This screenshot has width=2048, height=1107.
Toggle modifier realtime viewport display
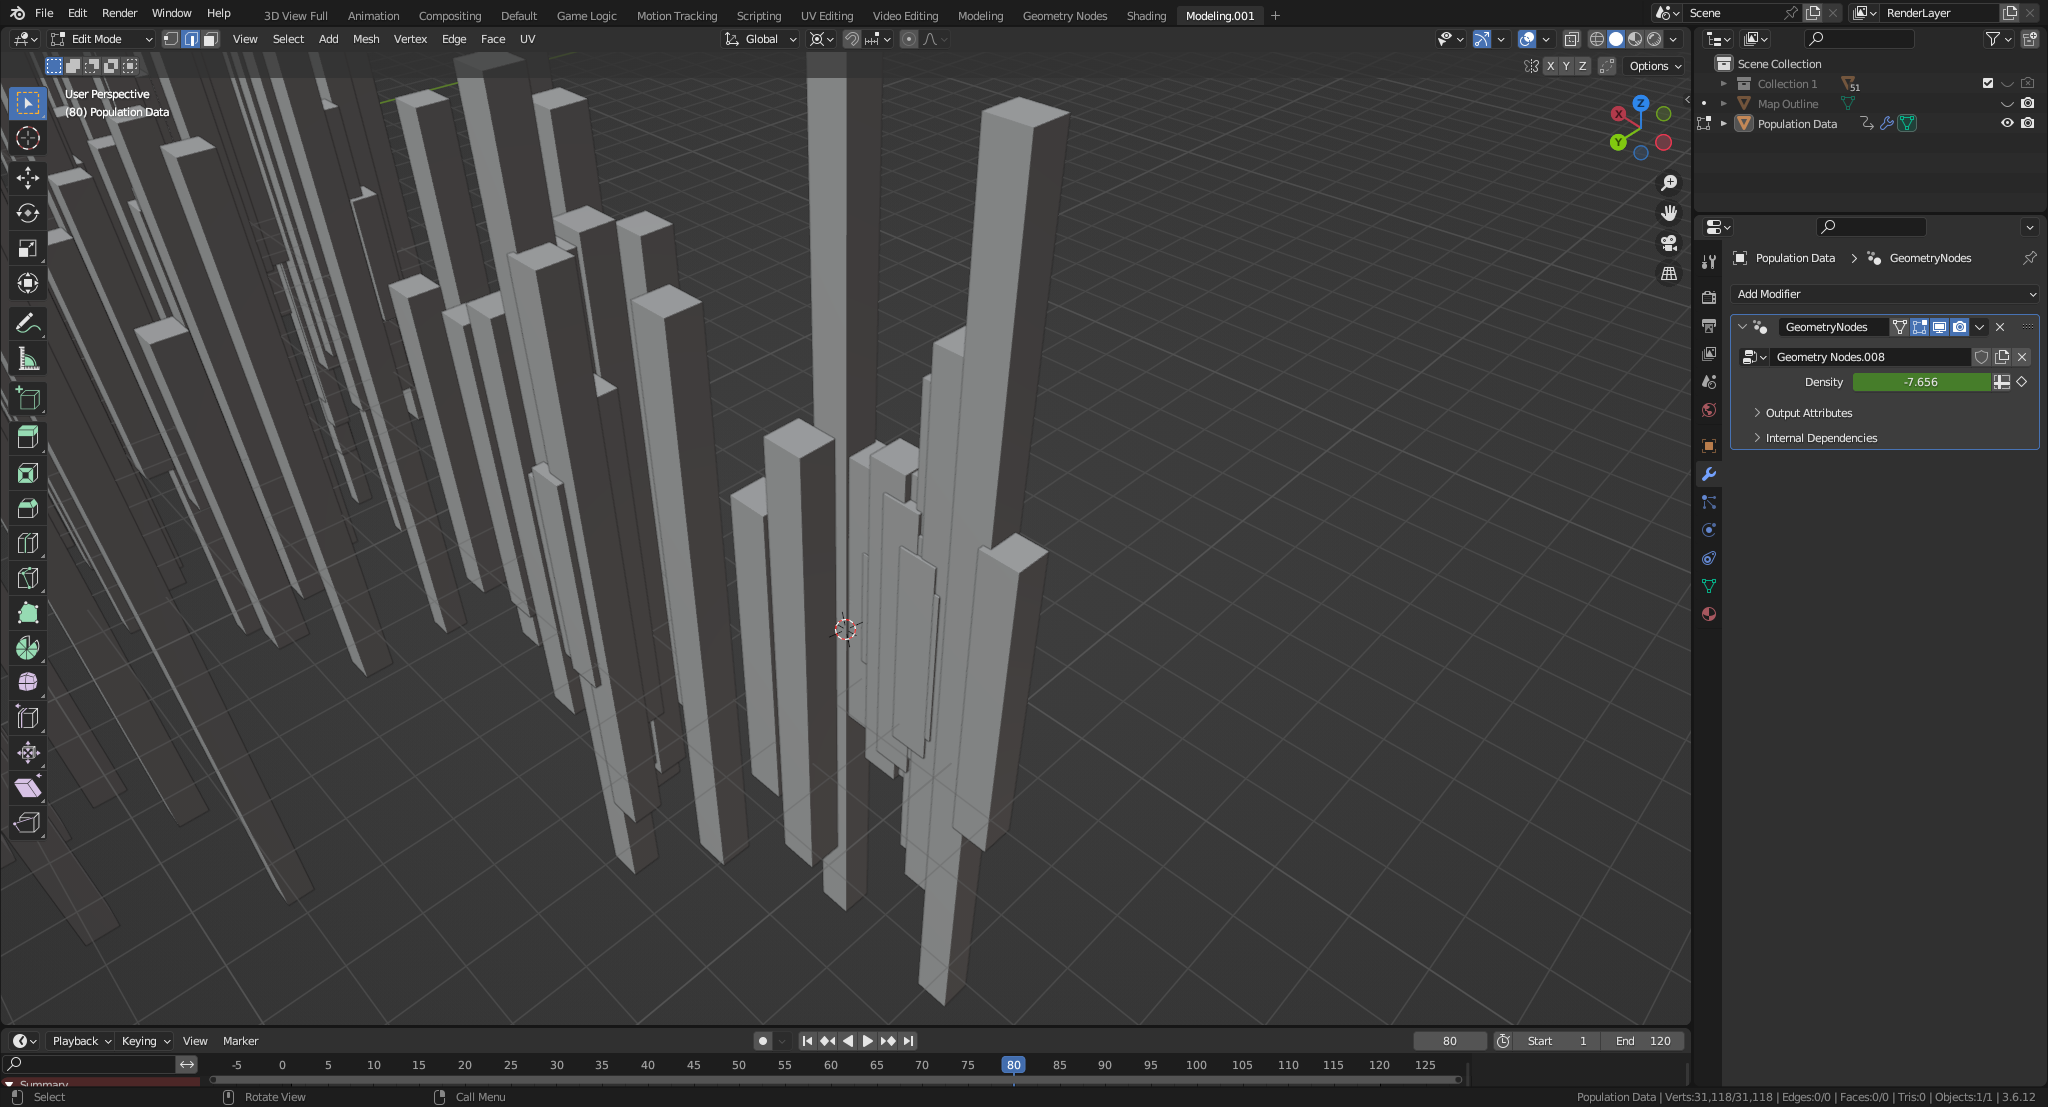pos(1939,327)
